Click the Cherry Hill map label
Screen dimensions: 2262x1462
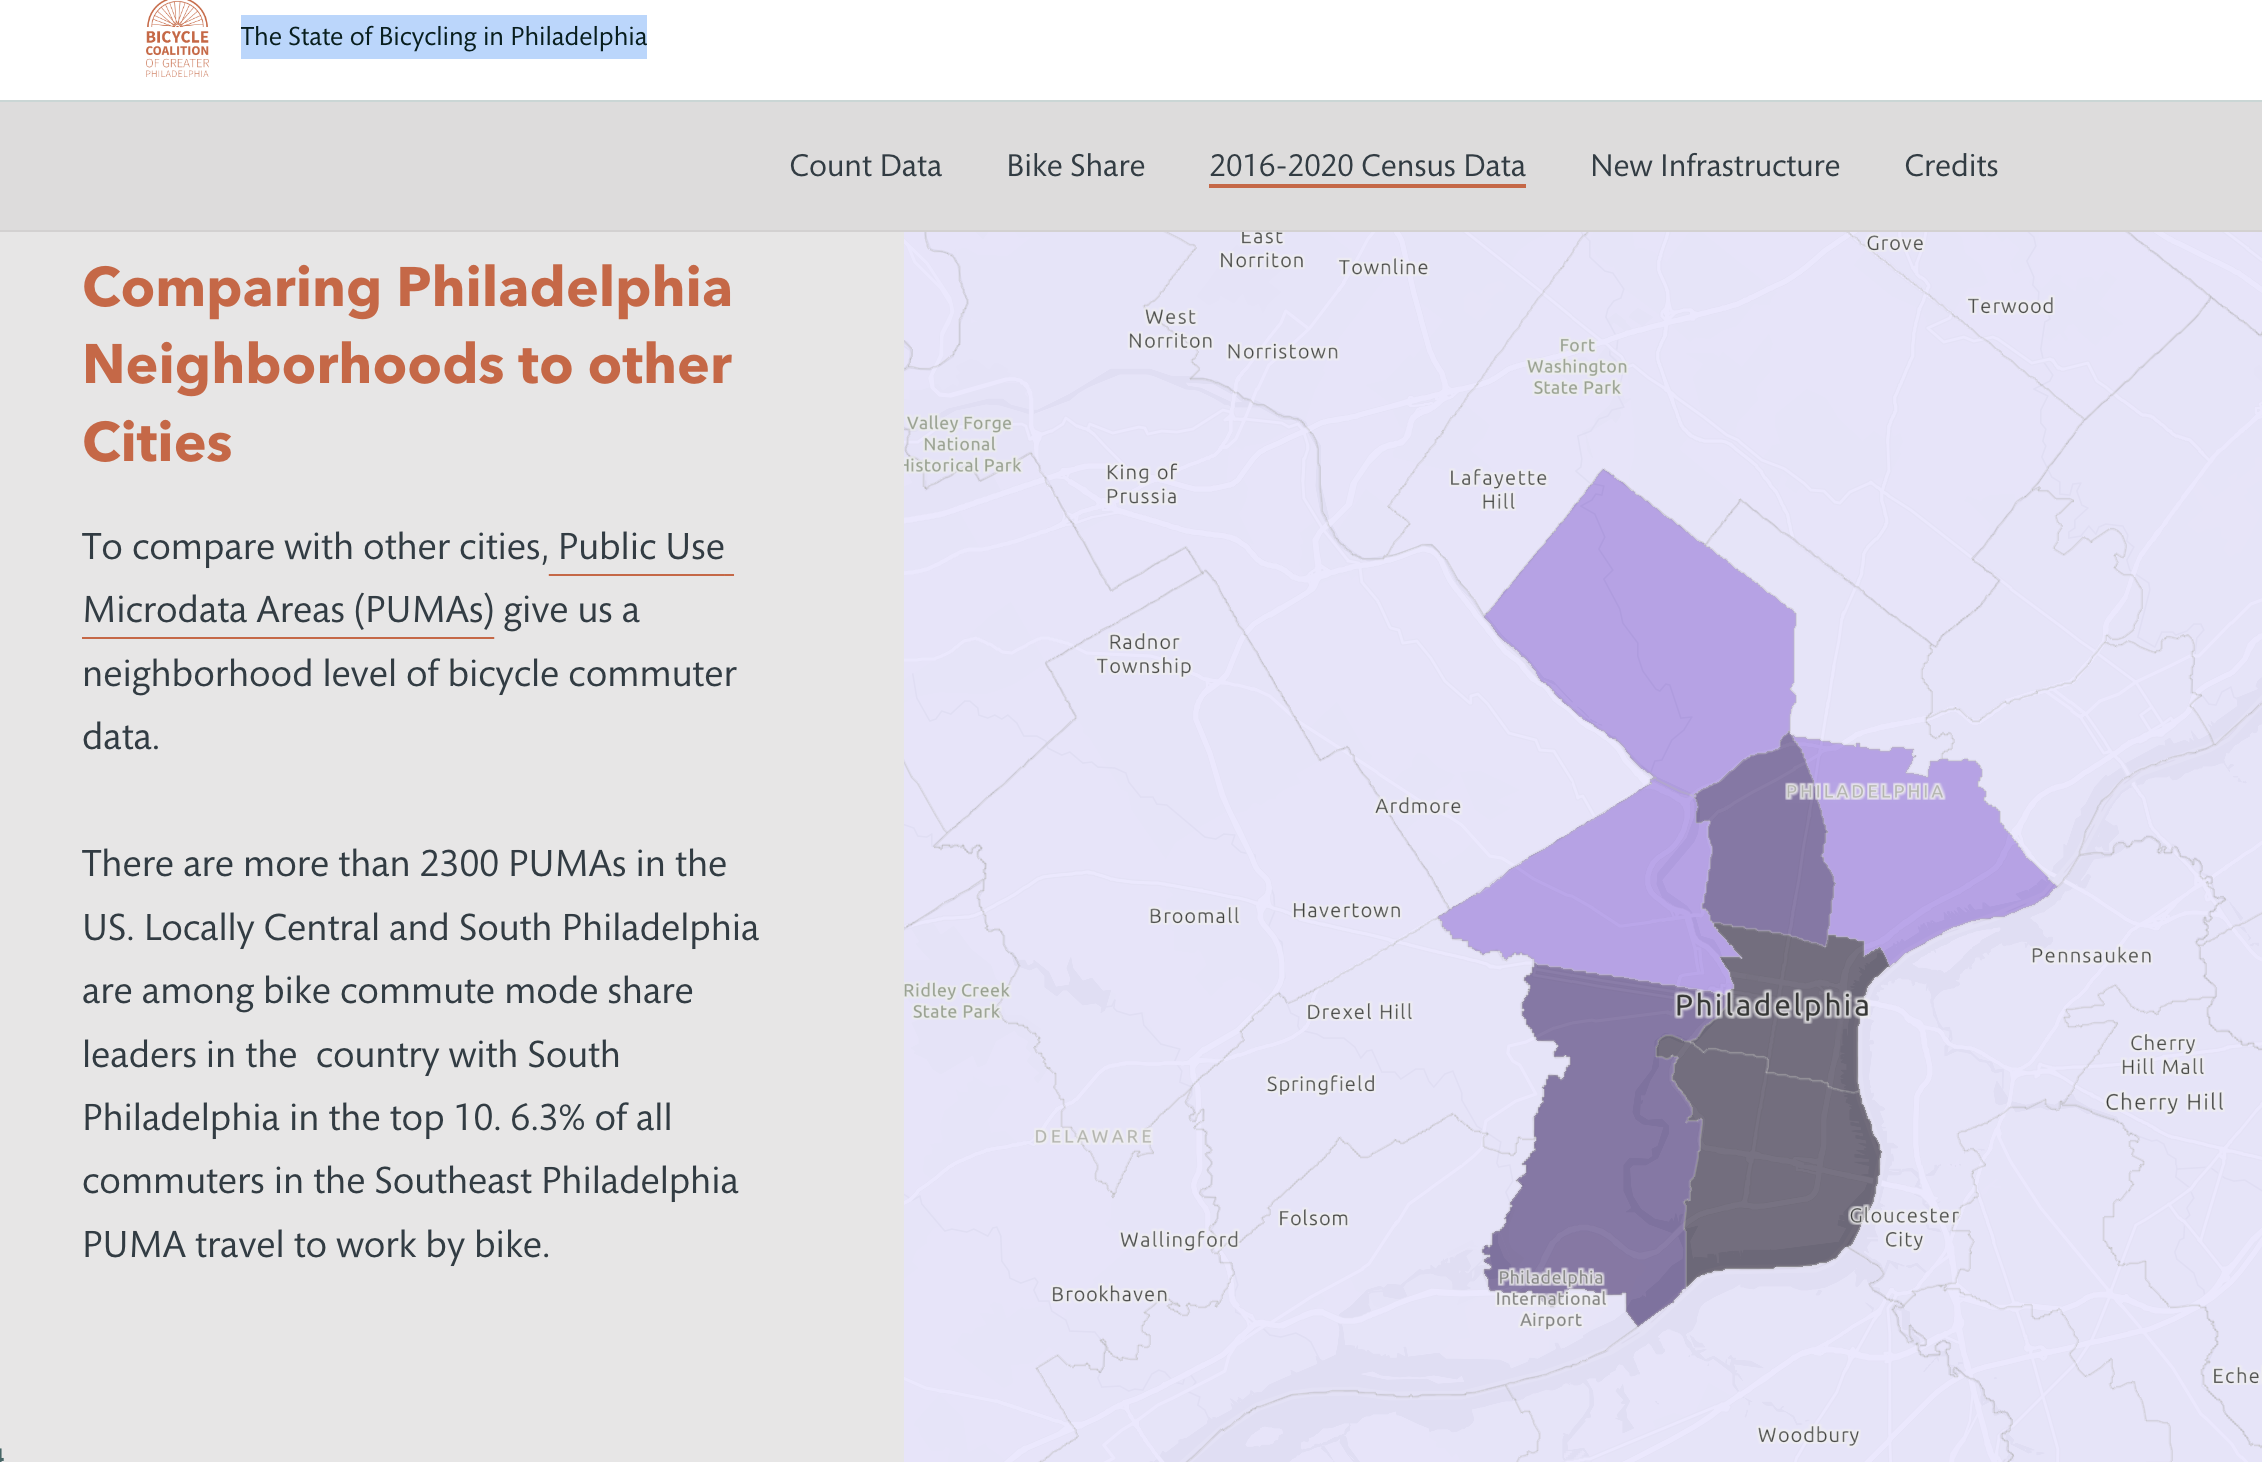(x=2164, y=1102)
